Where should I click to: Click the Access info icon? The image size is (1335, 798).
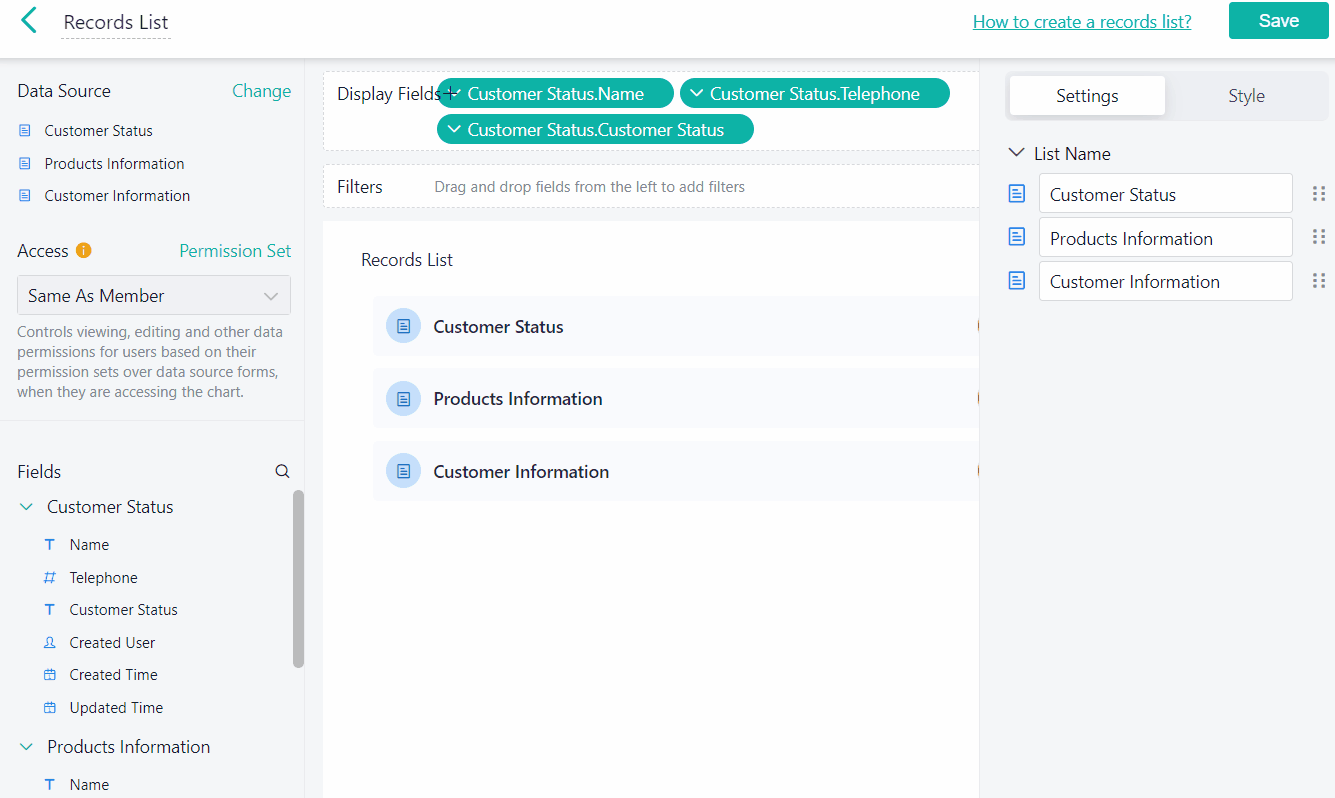pyautogui.click(x=84, y=251)
